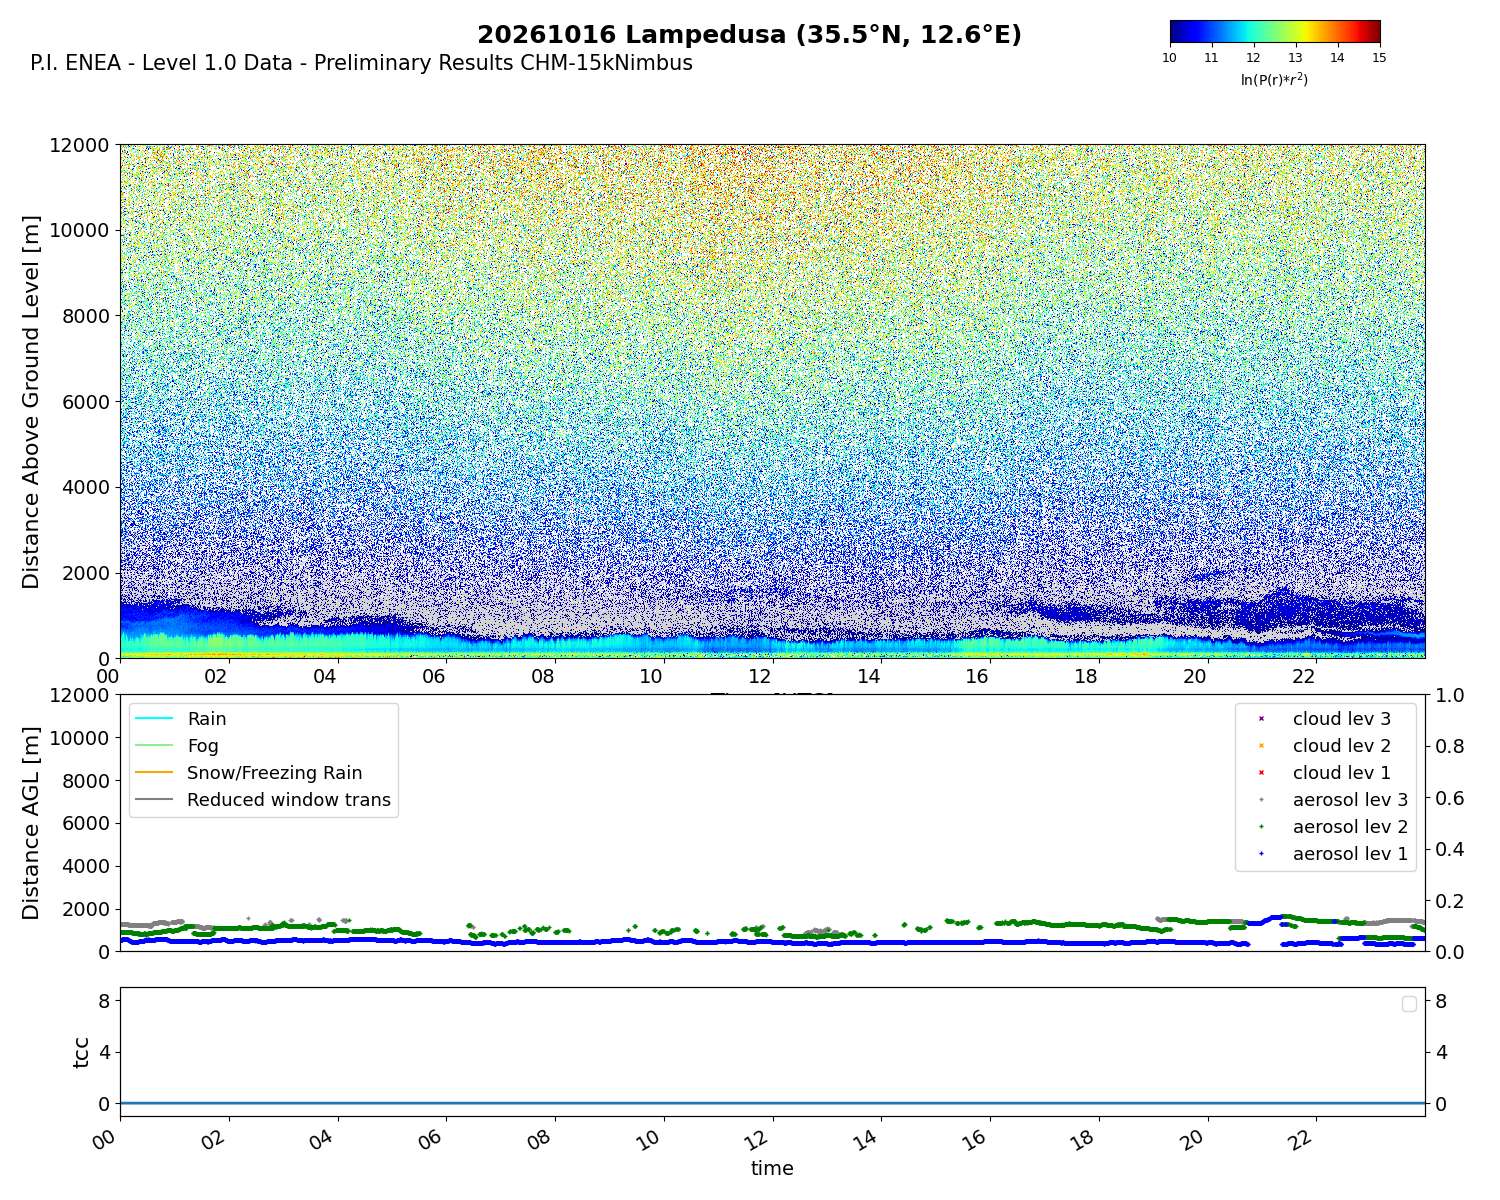The image size is (1500, 1200).
Task: Click the '0.8' right-axis tick
Action: (x=1450, y=746)
